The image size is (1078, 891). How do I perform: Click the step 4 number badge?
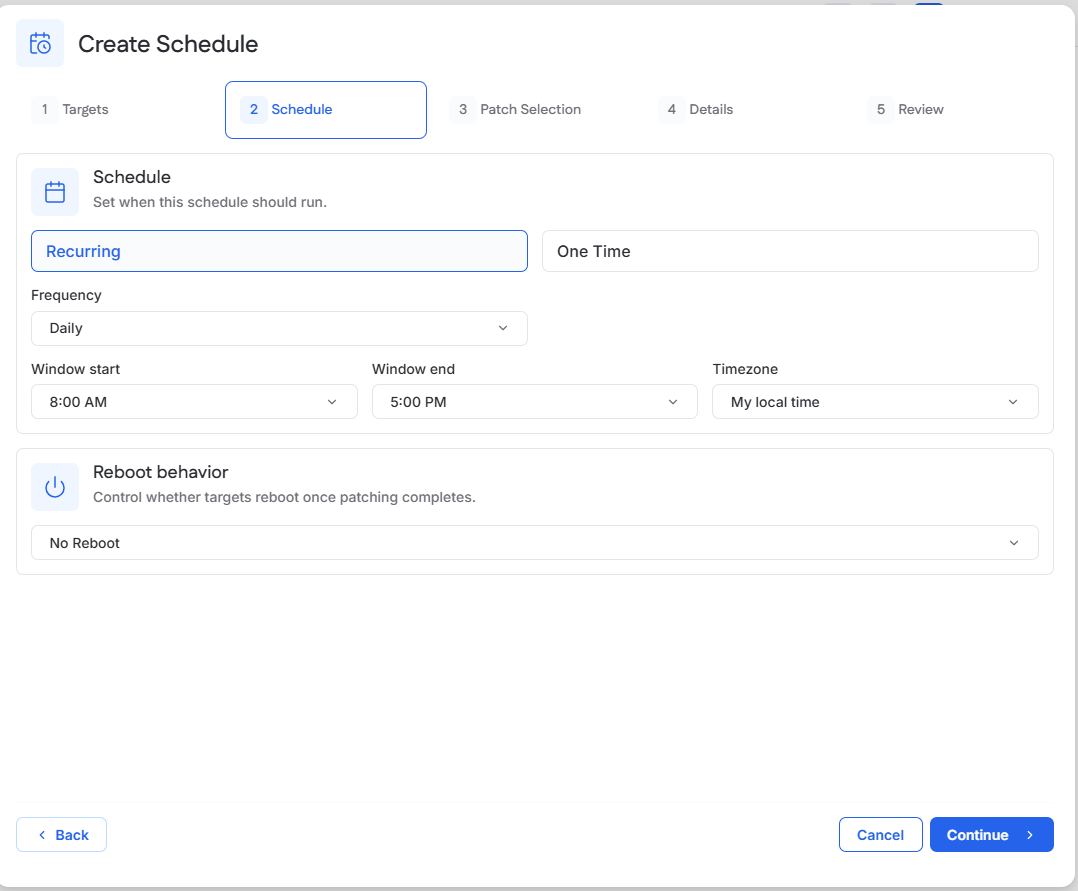[672, 109]
